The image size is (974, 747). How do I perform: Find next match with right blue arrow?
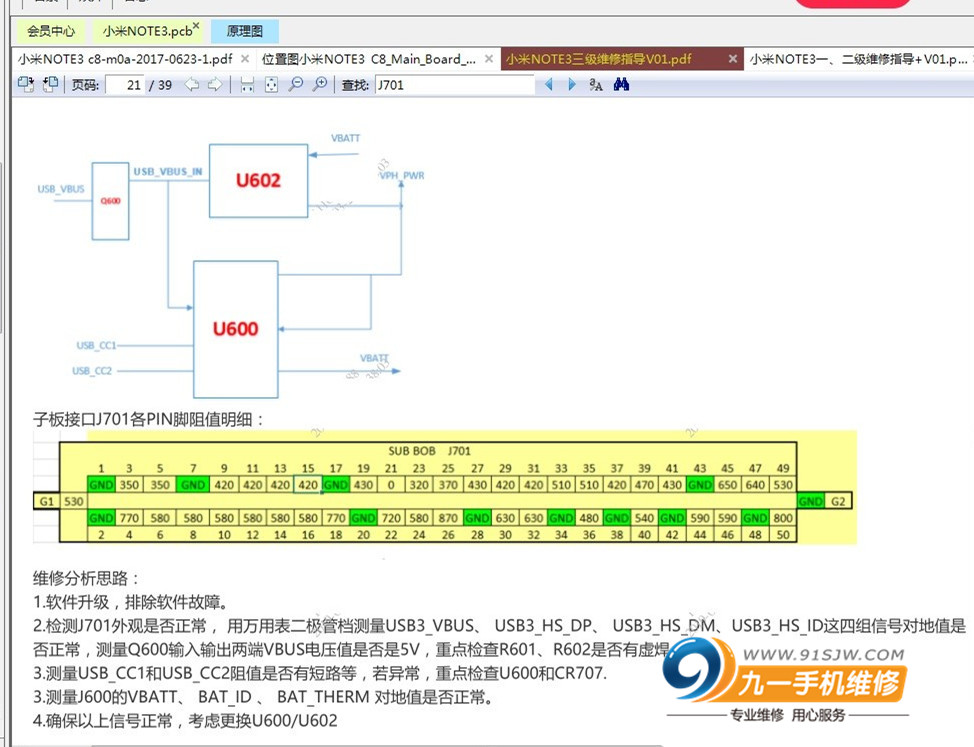[572, 84]
